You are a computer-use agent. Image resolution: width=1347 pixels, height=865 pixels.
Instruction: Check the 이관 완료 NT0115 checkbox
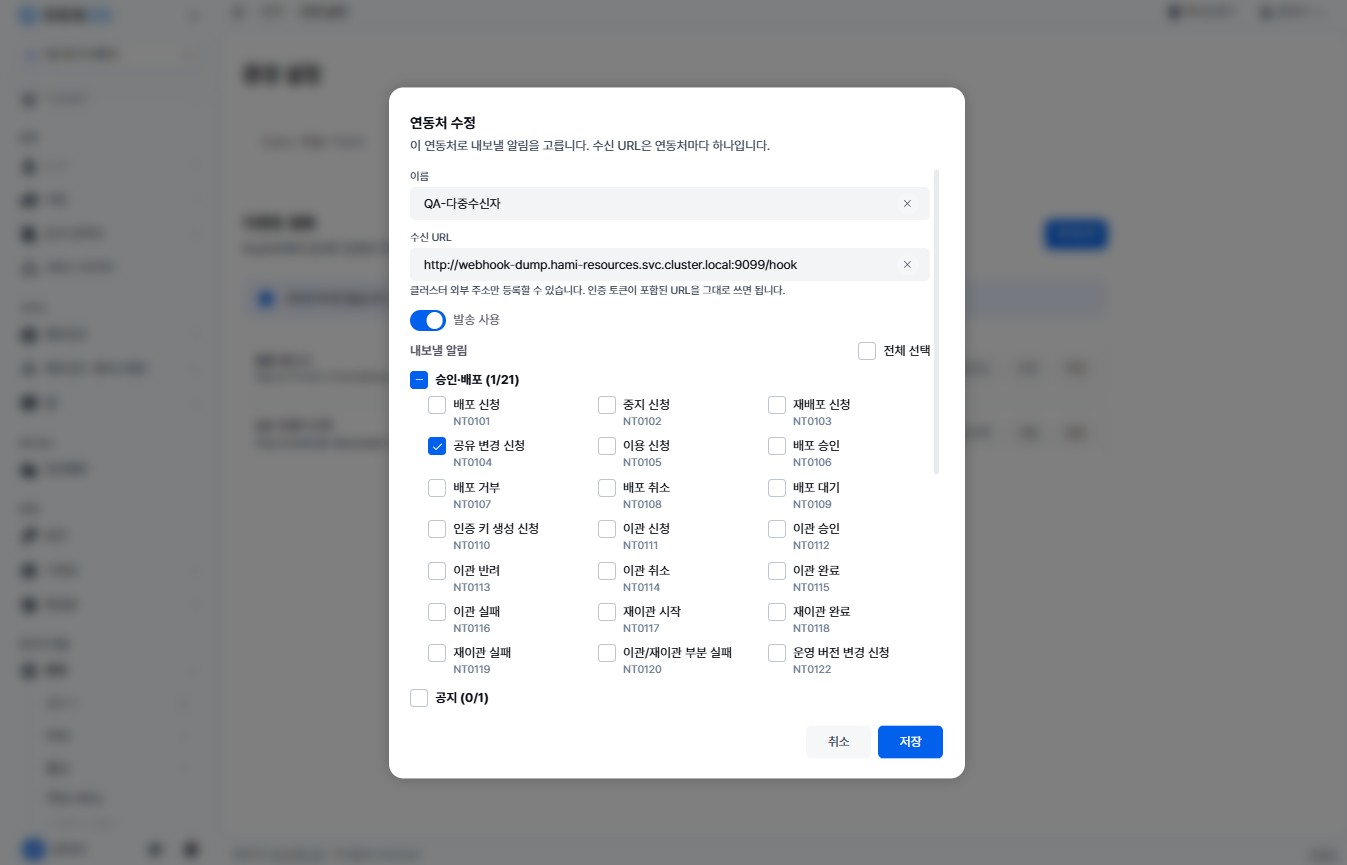[777, 571]
